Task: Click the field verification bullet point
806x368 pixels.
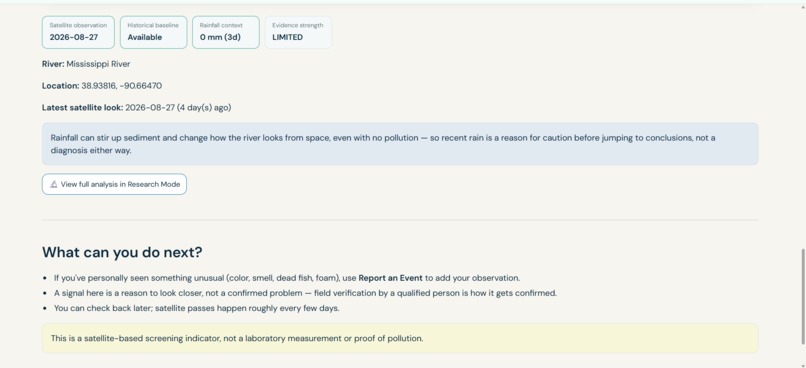Action: (305, 293)
